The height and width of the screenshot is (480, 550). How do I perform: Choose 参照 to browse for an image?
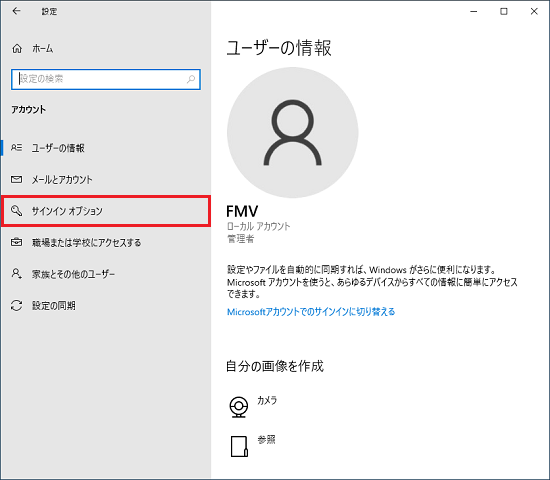266,439
